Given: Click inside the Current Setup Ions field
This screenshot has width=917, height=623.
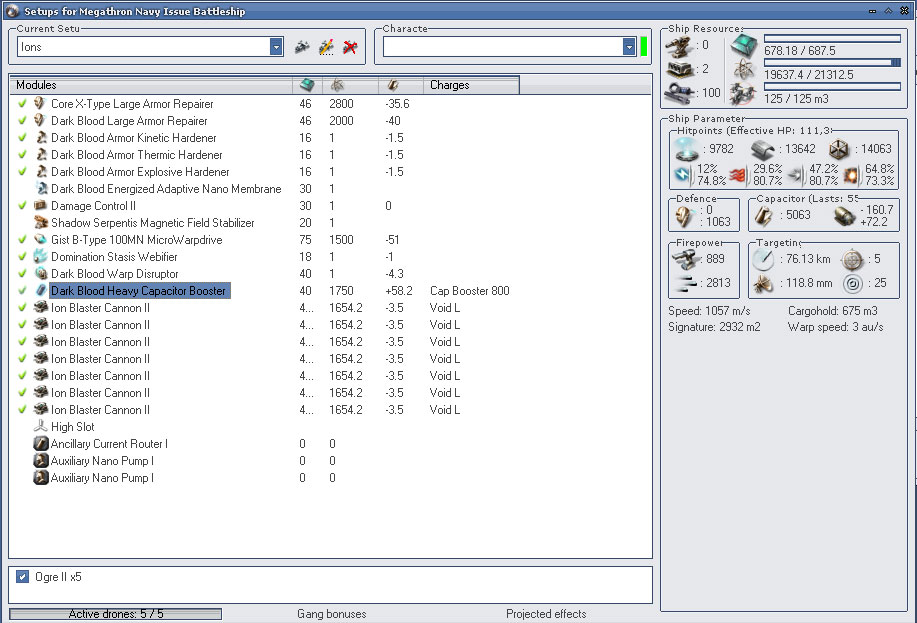Looking at the screenshot, I should 144,47.
